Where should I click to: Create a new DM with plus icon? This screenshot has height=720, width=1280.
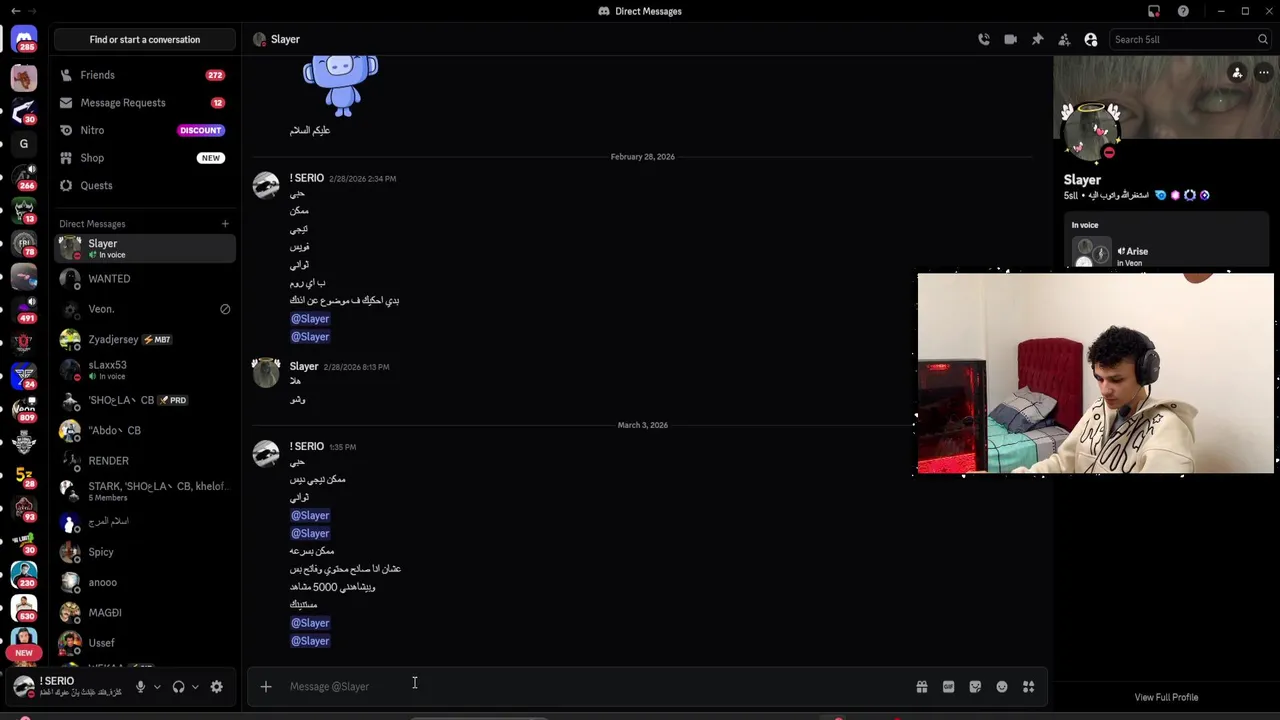point(225,224)
